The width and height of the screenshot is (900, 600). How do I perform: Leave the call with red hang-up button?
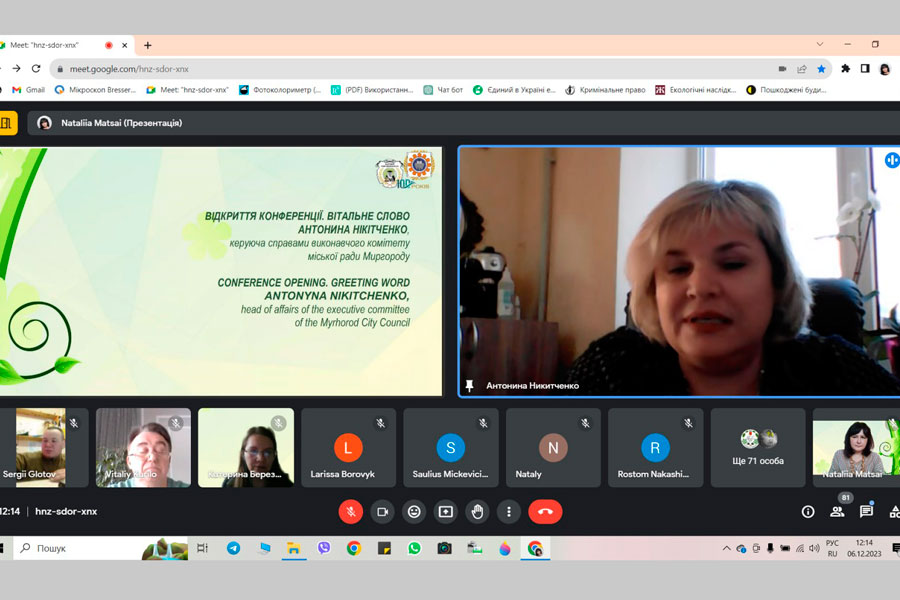(545, 512)
